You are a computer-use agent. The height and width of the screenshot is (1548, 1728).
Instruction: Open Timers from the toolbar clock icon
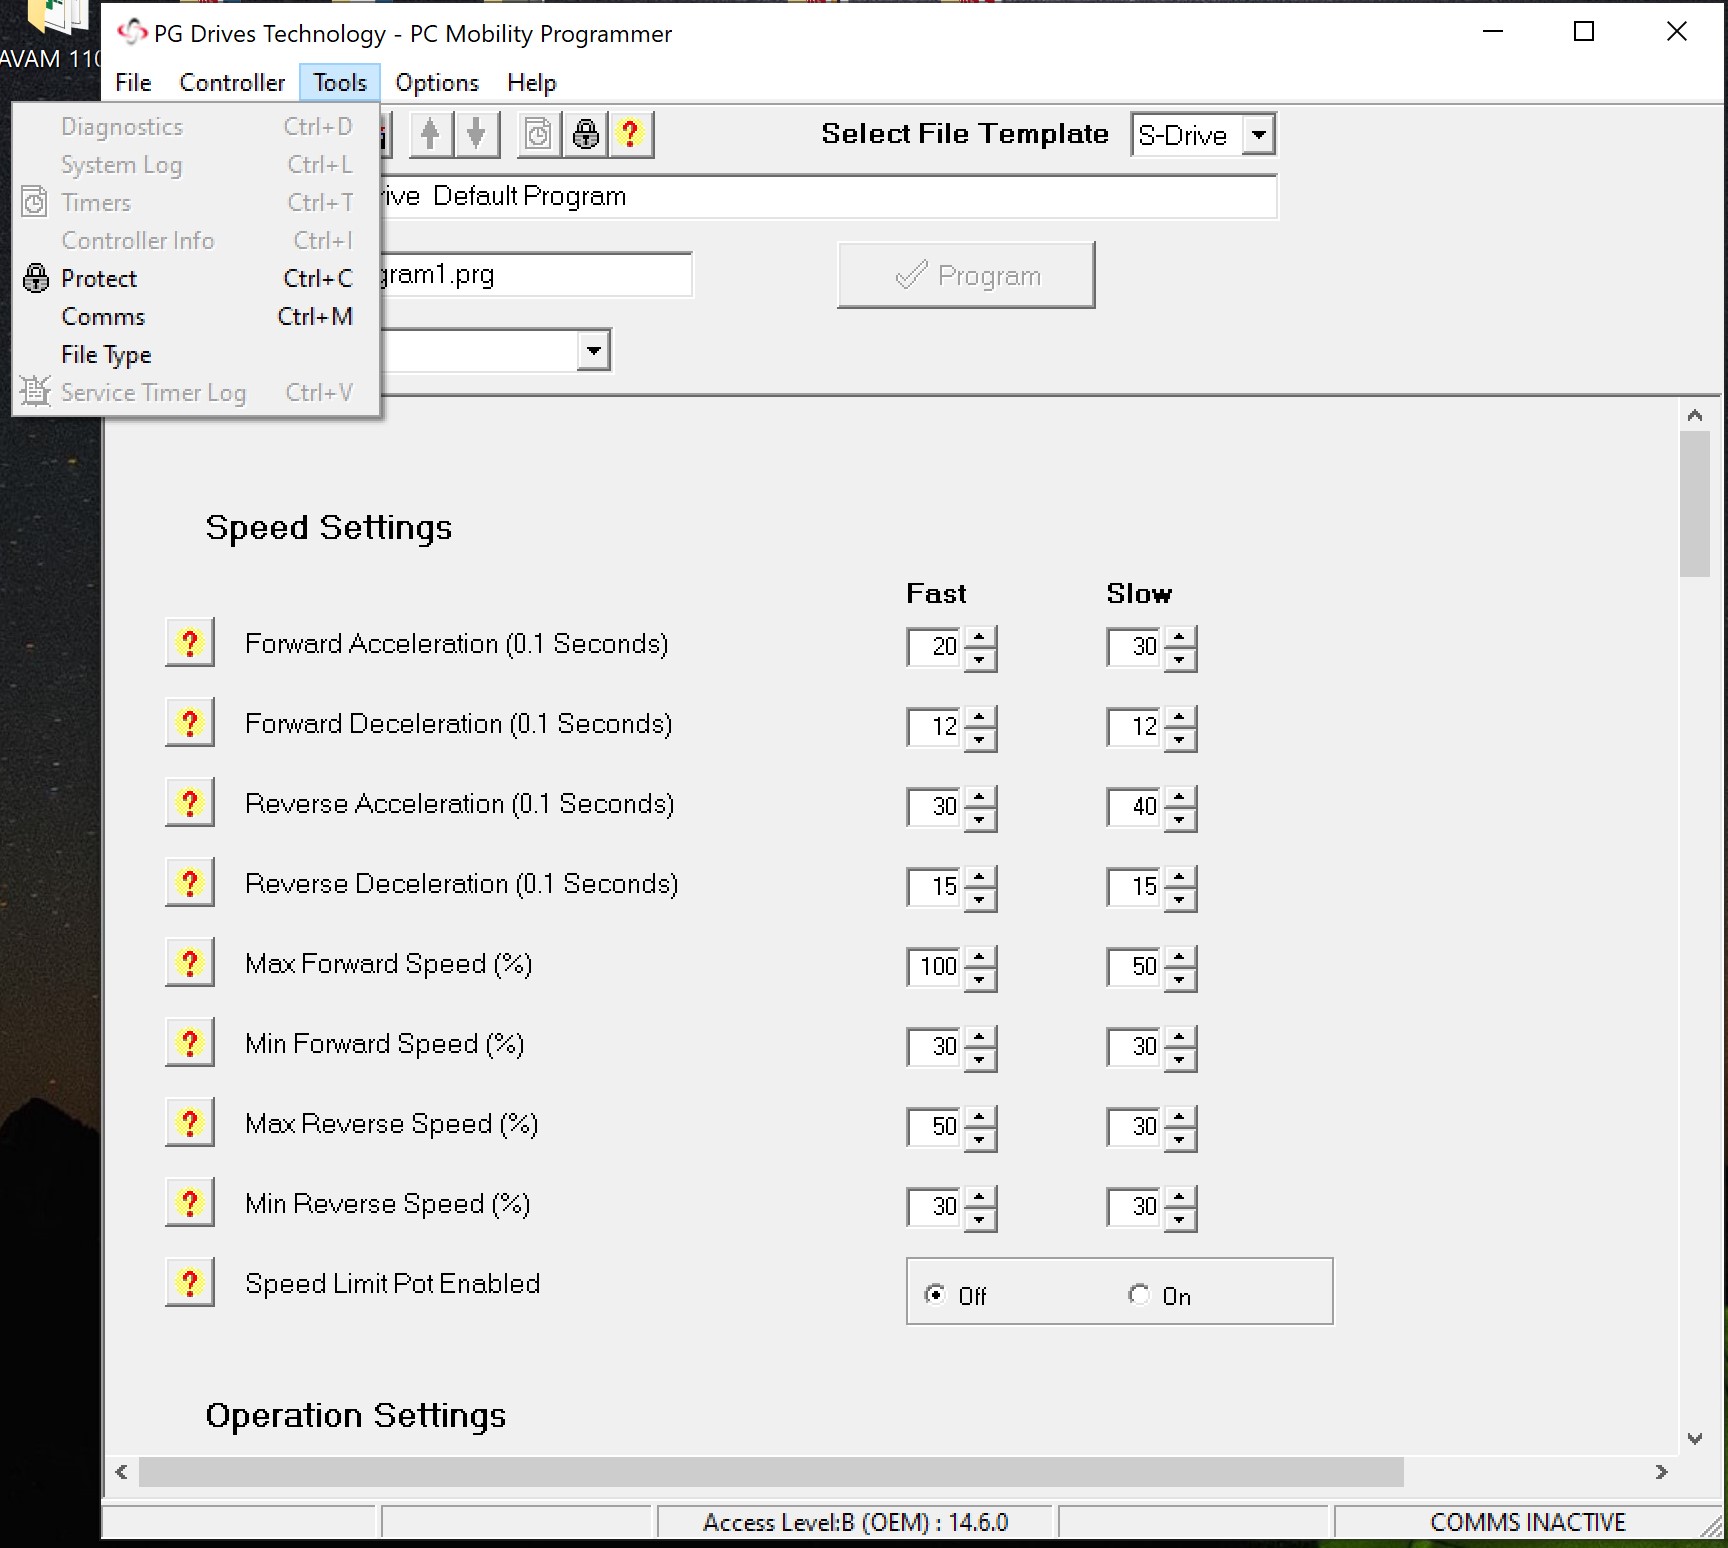tap(538, 134)
